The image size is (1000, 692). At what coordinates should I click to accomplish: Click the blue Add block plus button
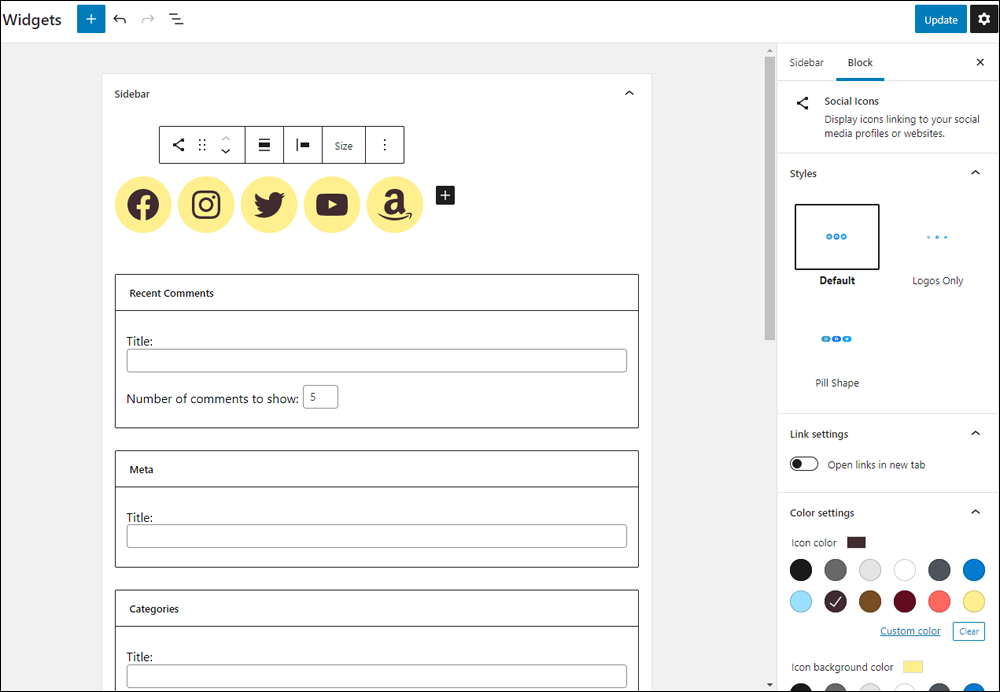tap(91, 19)
